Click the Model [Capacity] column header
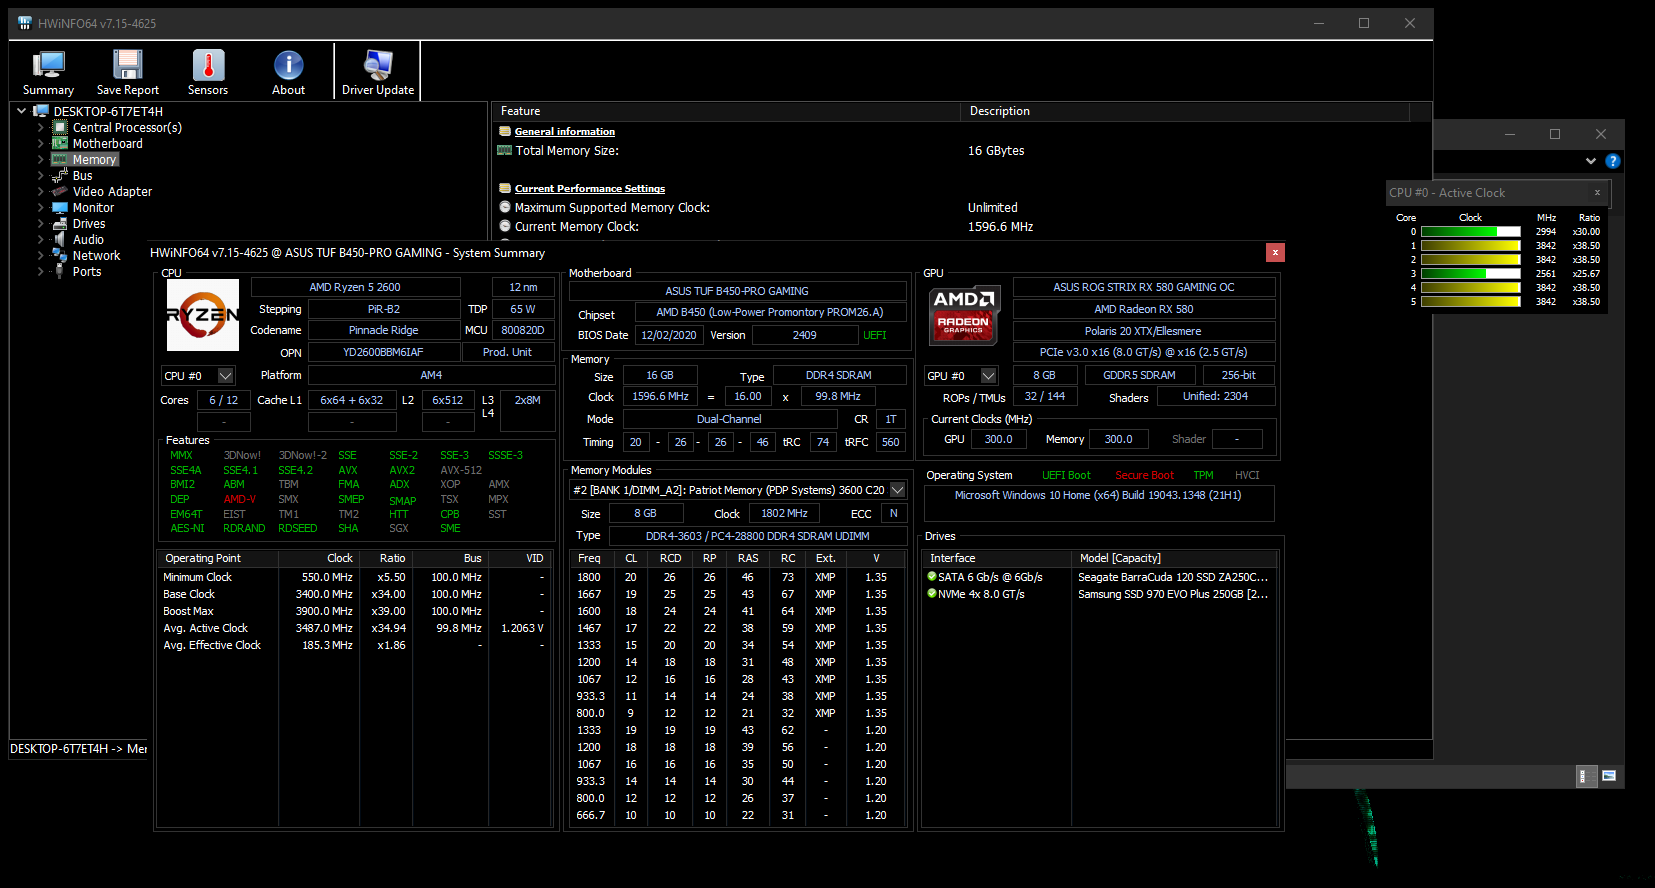The width and height of the screenshot is (1655, 888). [1174, 558]
